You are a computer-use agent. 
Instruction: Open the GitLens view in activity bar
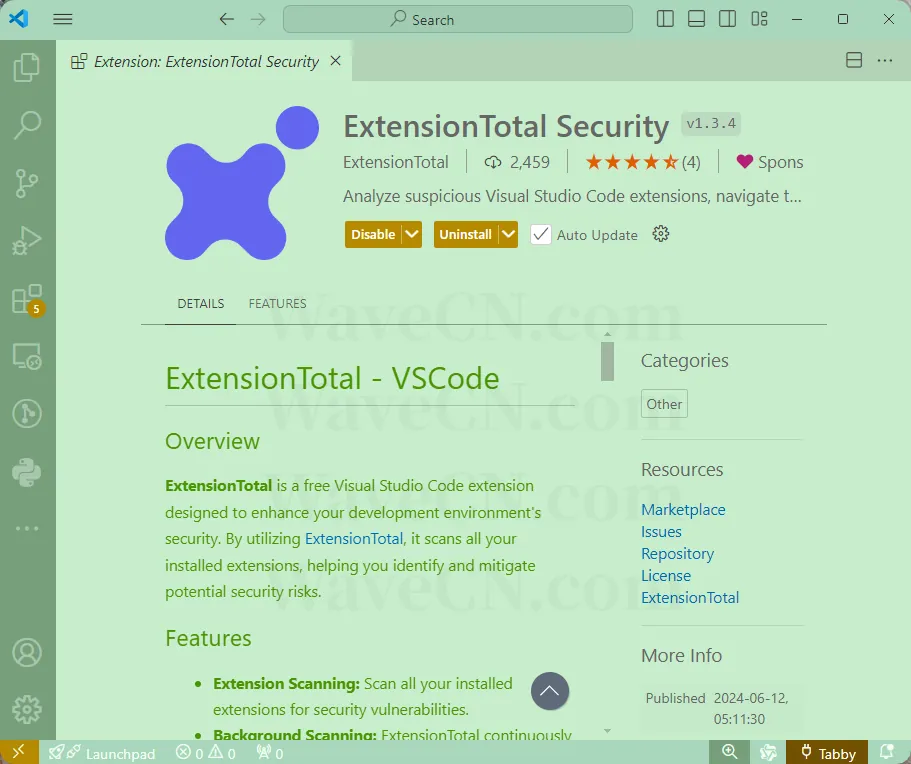tap(27, 414)
